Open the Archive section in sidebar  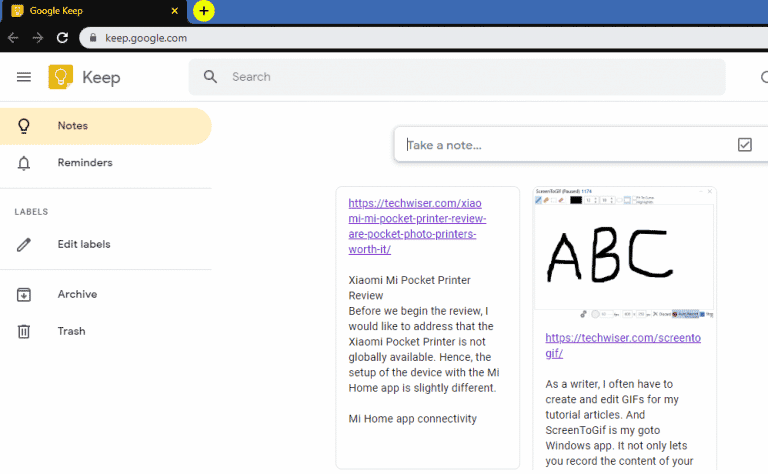click(x=77, y=294)
